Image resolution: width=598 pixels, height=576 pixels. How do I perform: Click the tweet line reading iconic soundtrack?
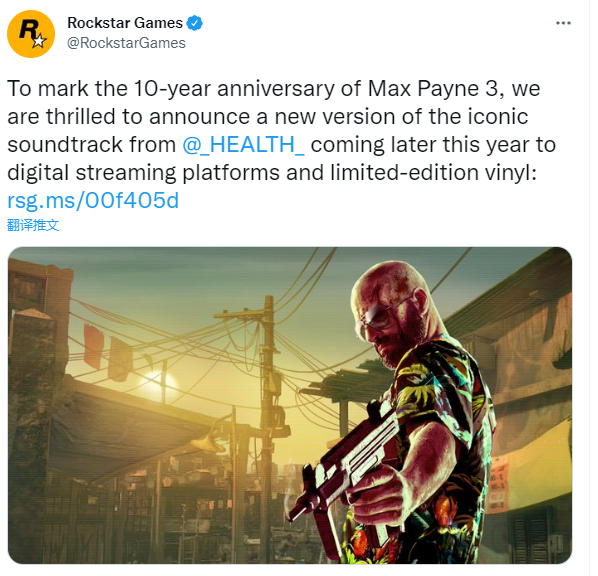pyautogui.click(x=268, y=116)
